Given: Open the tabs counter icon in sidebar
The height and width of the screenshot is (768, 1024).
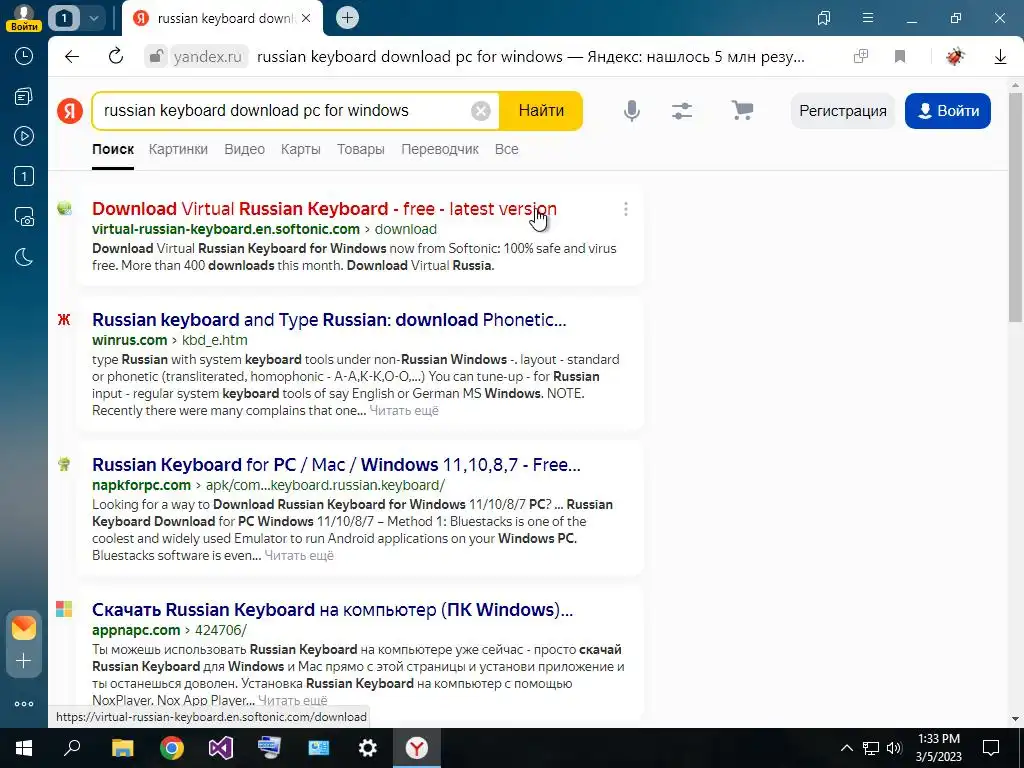Looking at the screenshot, I should [24, 176].
